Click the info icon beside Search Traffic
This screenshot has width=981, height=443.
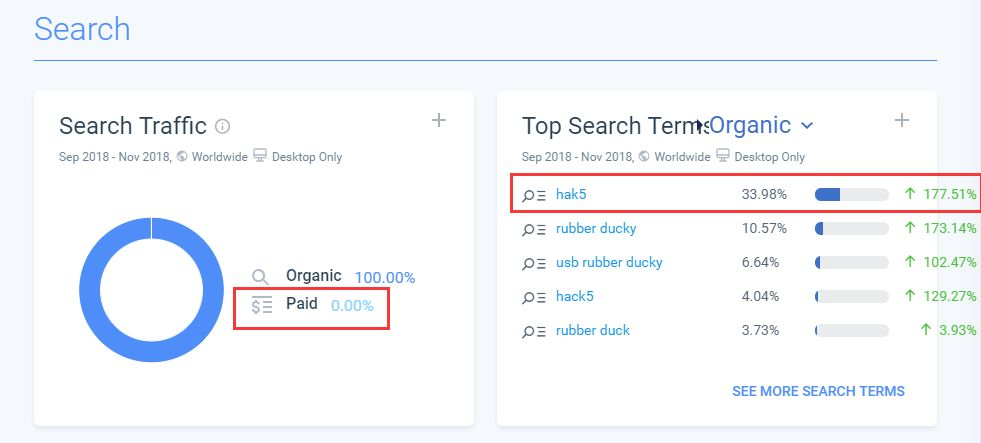tap(222, 126)
